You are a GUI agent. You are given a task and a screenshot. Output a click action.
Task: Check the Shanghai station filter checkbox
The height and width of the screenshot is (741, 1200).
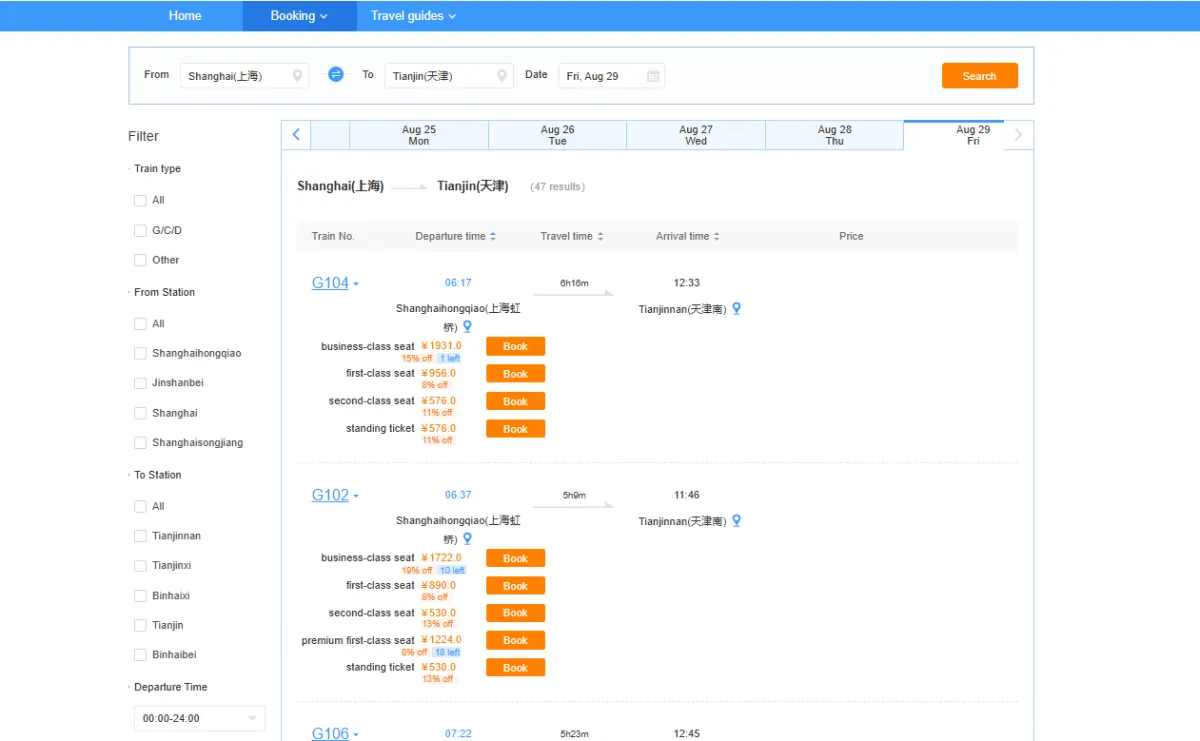click(x=140, y=413)
